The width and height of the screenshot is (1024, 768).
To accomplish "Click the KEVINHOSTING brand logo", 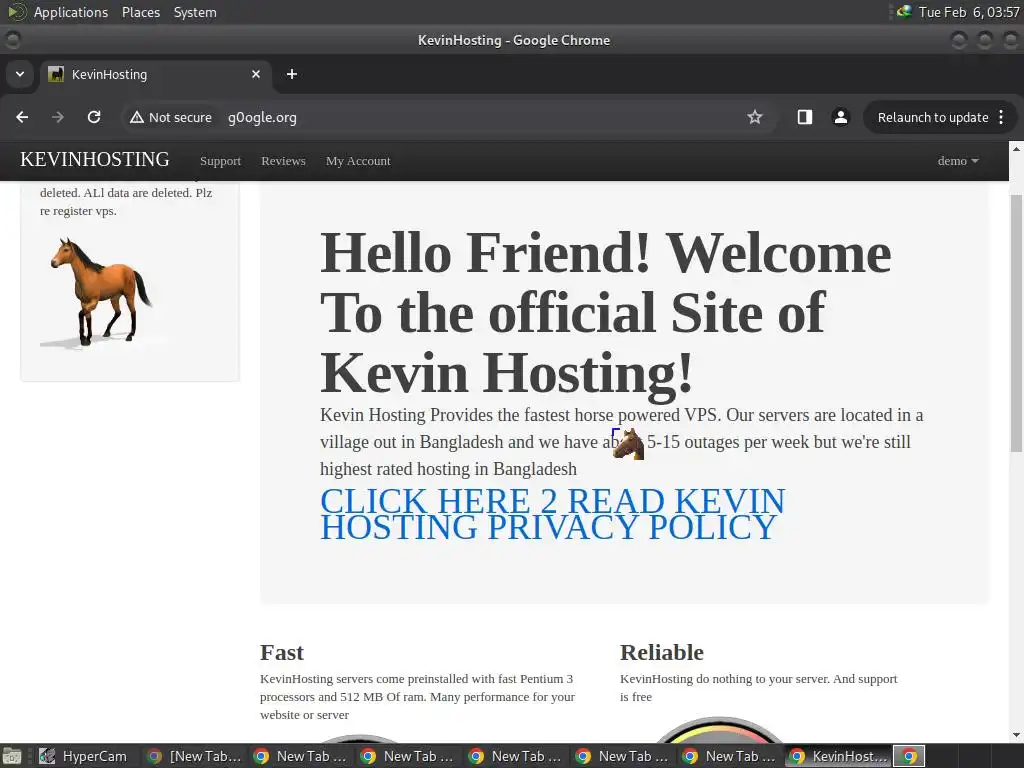I will point(95,159).
